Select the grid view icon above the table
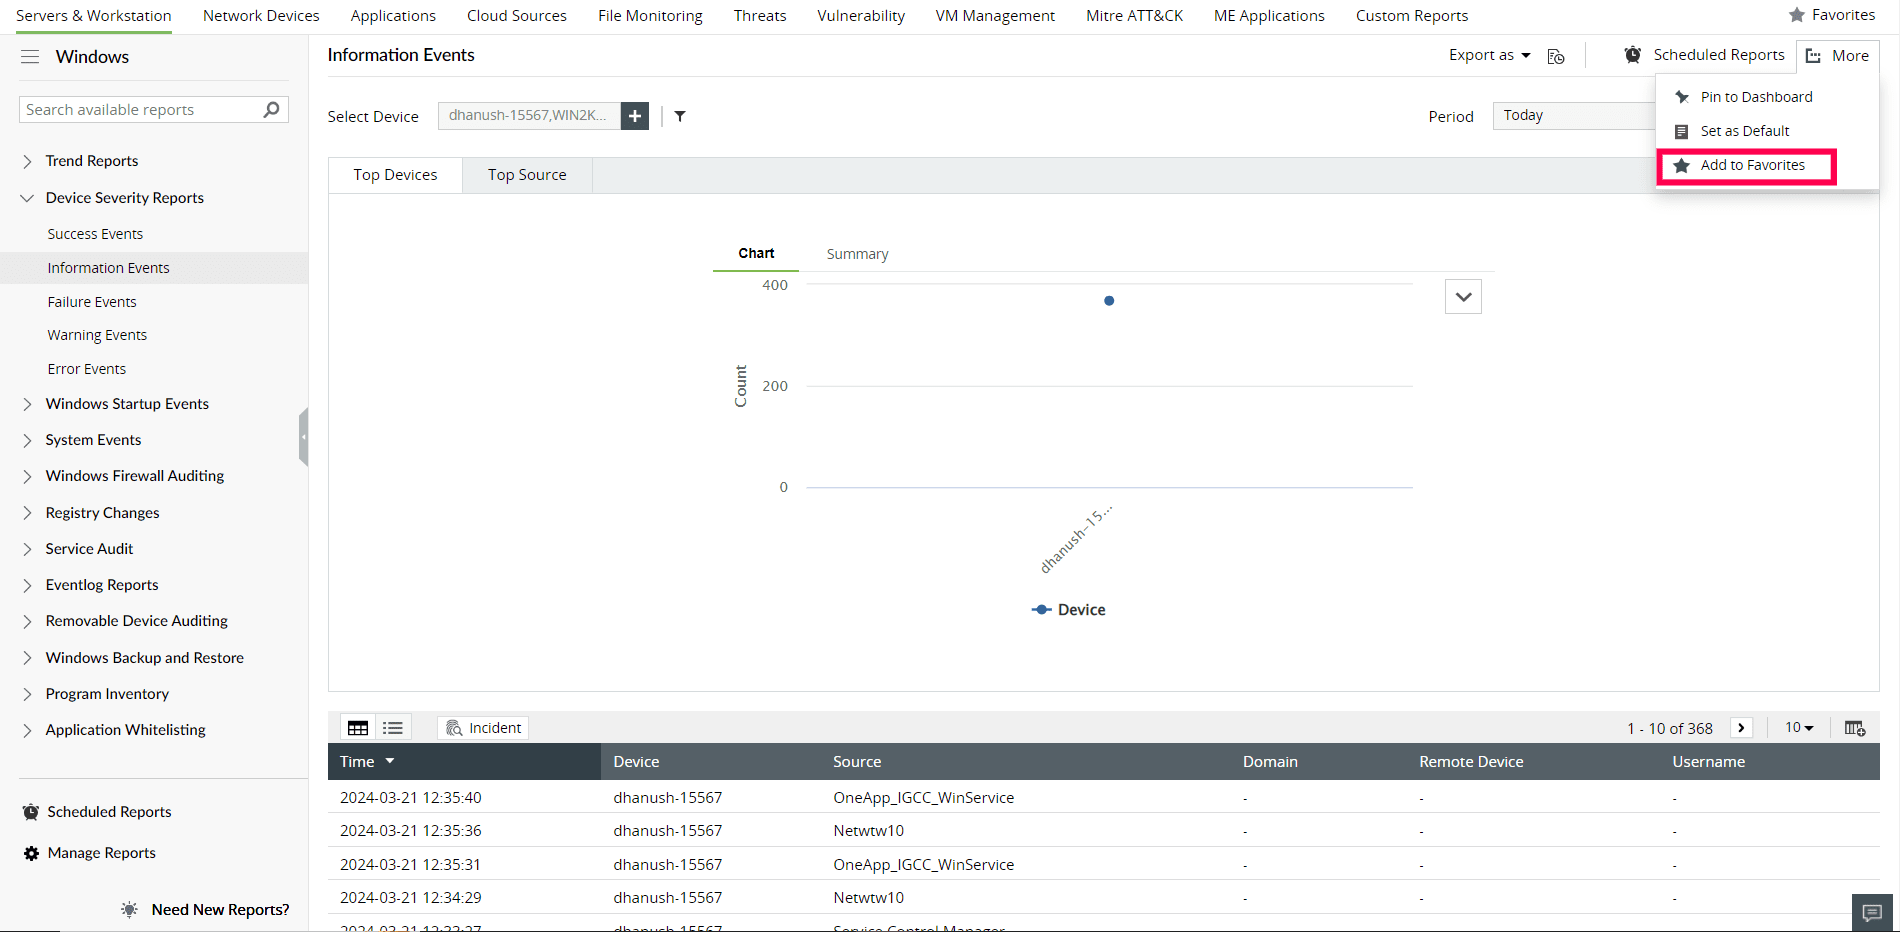This screenshot has height=932, width=1900. click(x=357, y=727)
